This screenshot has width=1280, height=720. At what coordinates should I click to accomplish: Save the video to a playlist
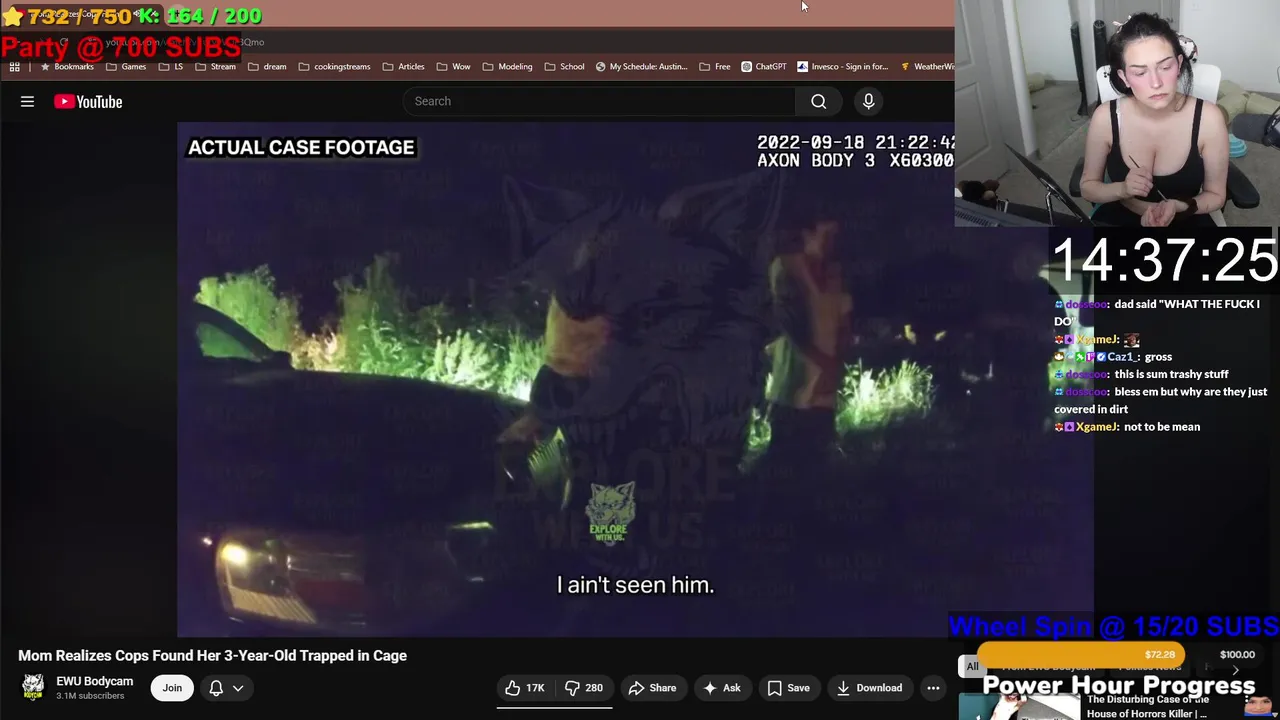(788, 688)
